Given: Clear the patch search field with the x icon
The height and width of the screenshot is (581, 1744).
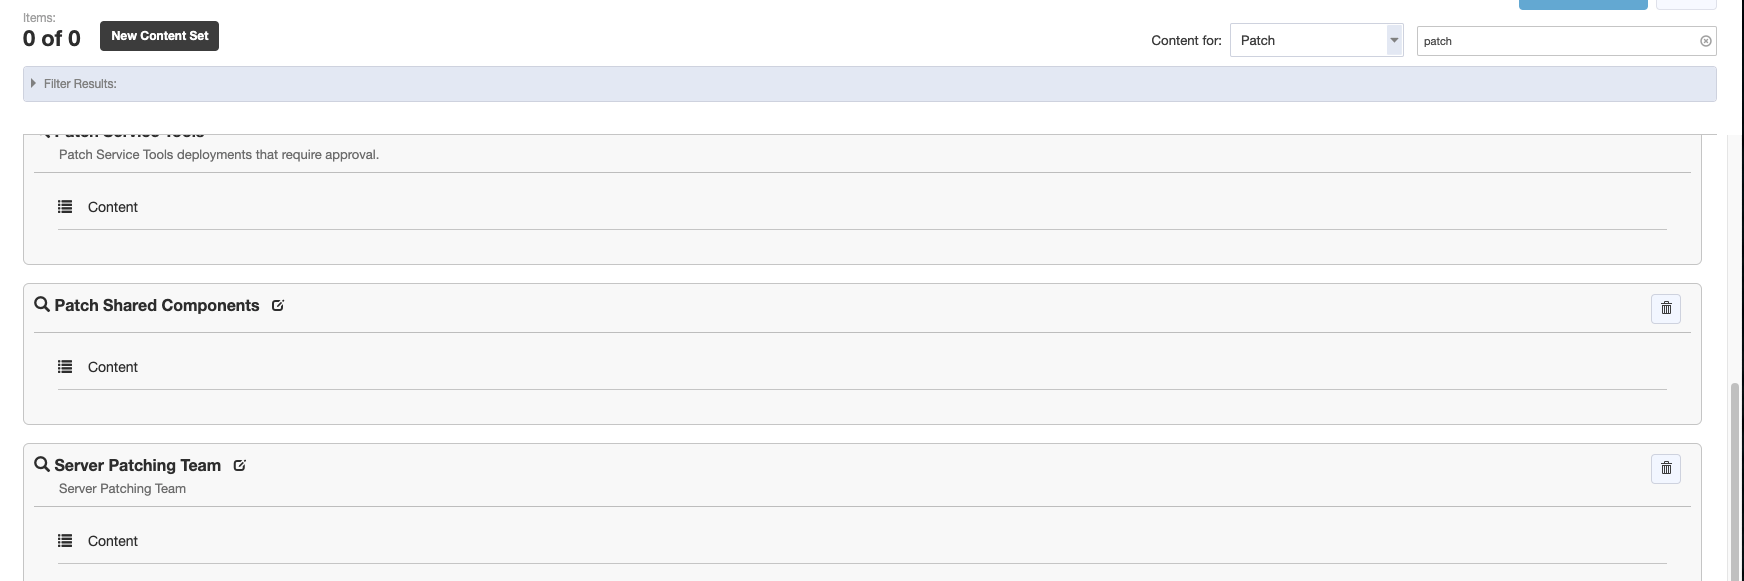Looking at the screenshot, I should point(1703,40).
